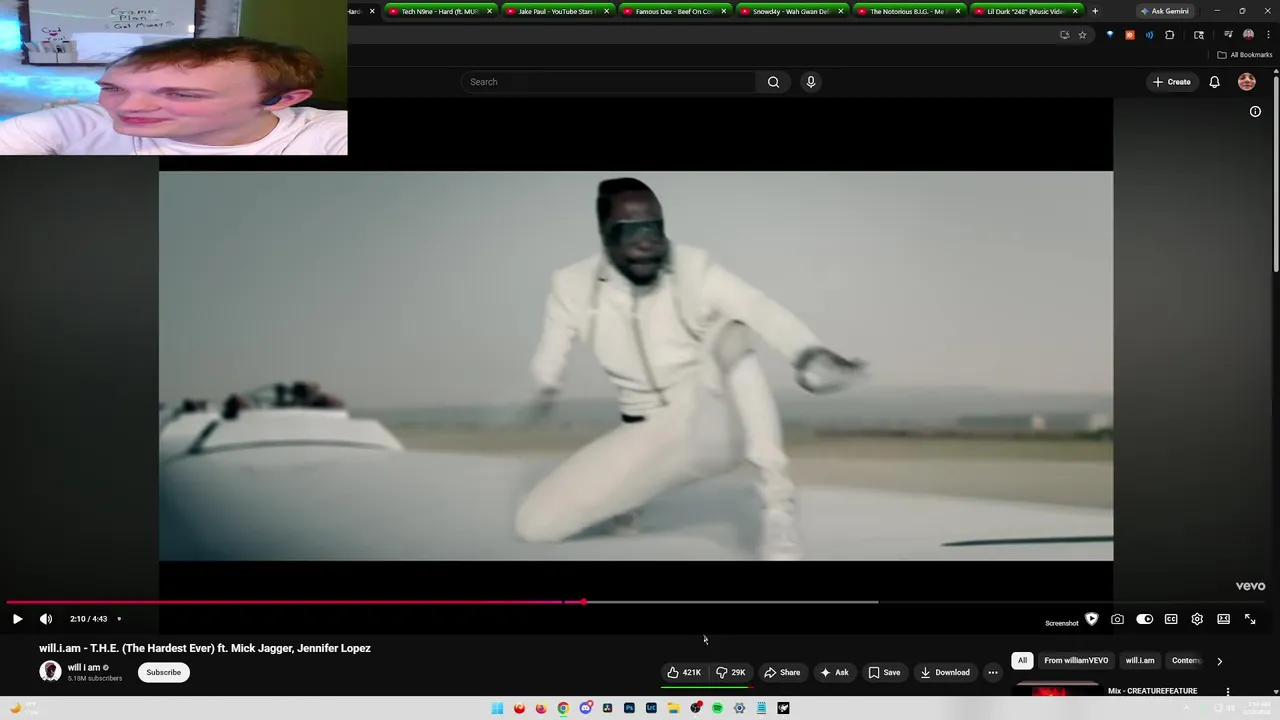Focus the YouTube search field

tap(608, 82)
